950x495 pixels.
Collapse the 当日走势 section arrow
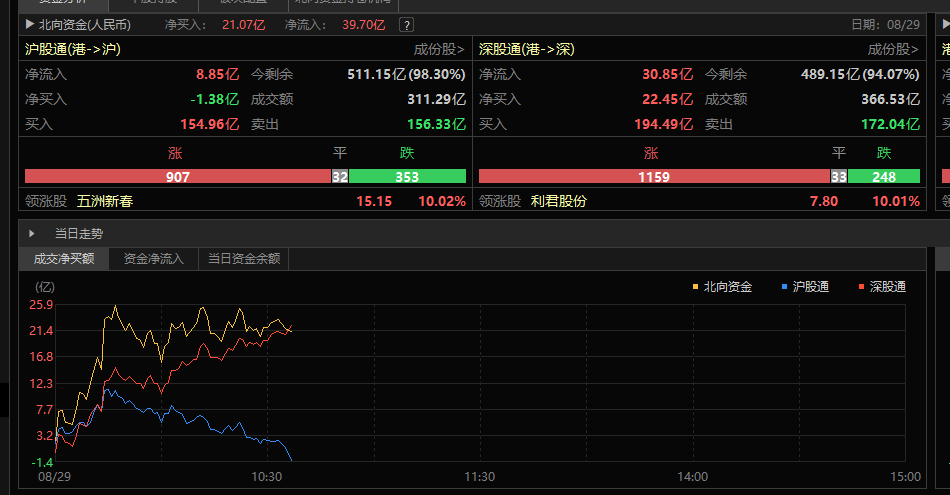[32, 233]
